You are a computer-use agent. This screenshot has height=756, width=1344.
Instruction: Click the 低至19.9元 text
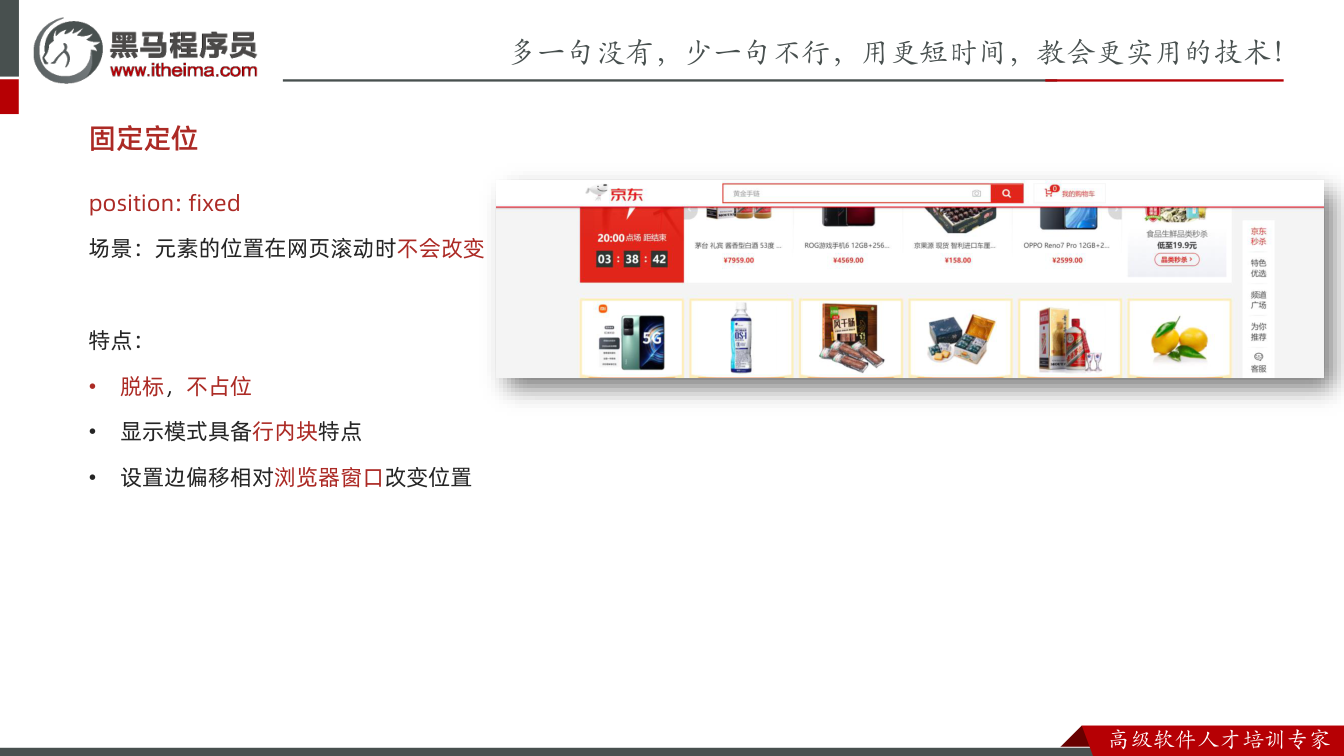tap(1177, 245)
